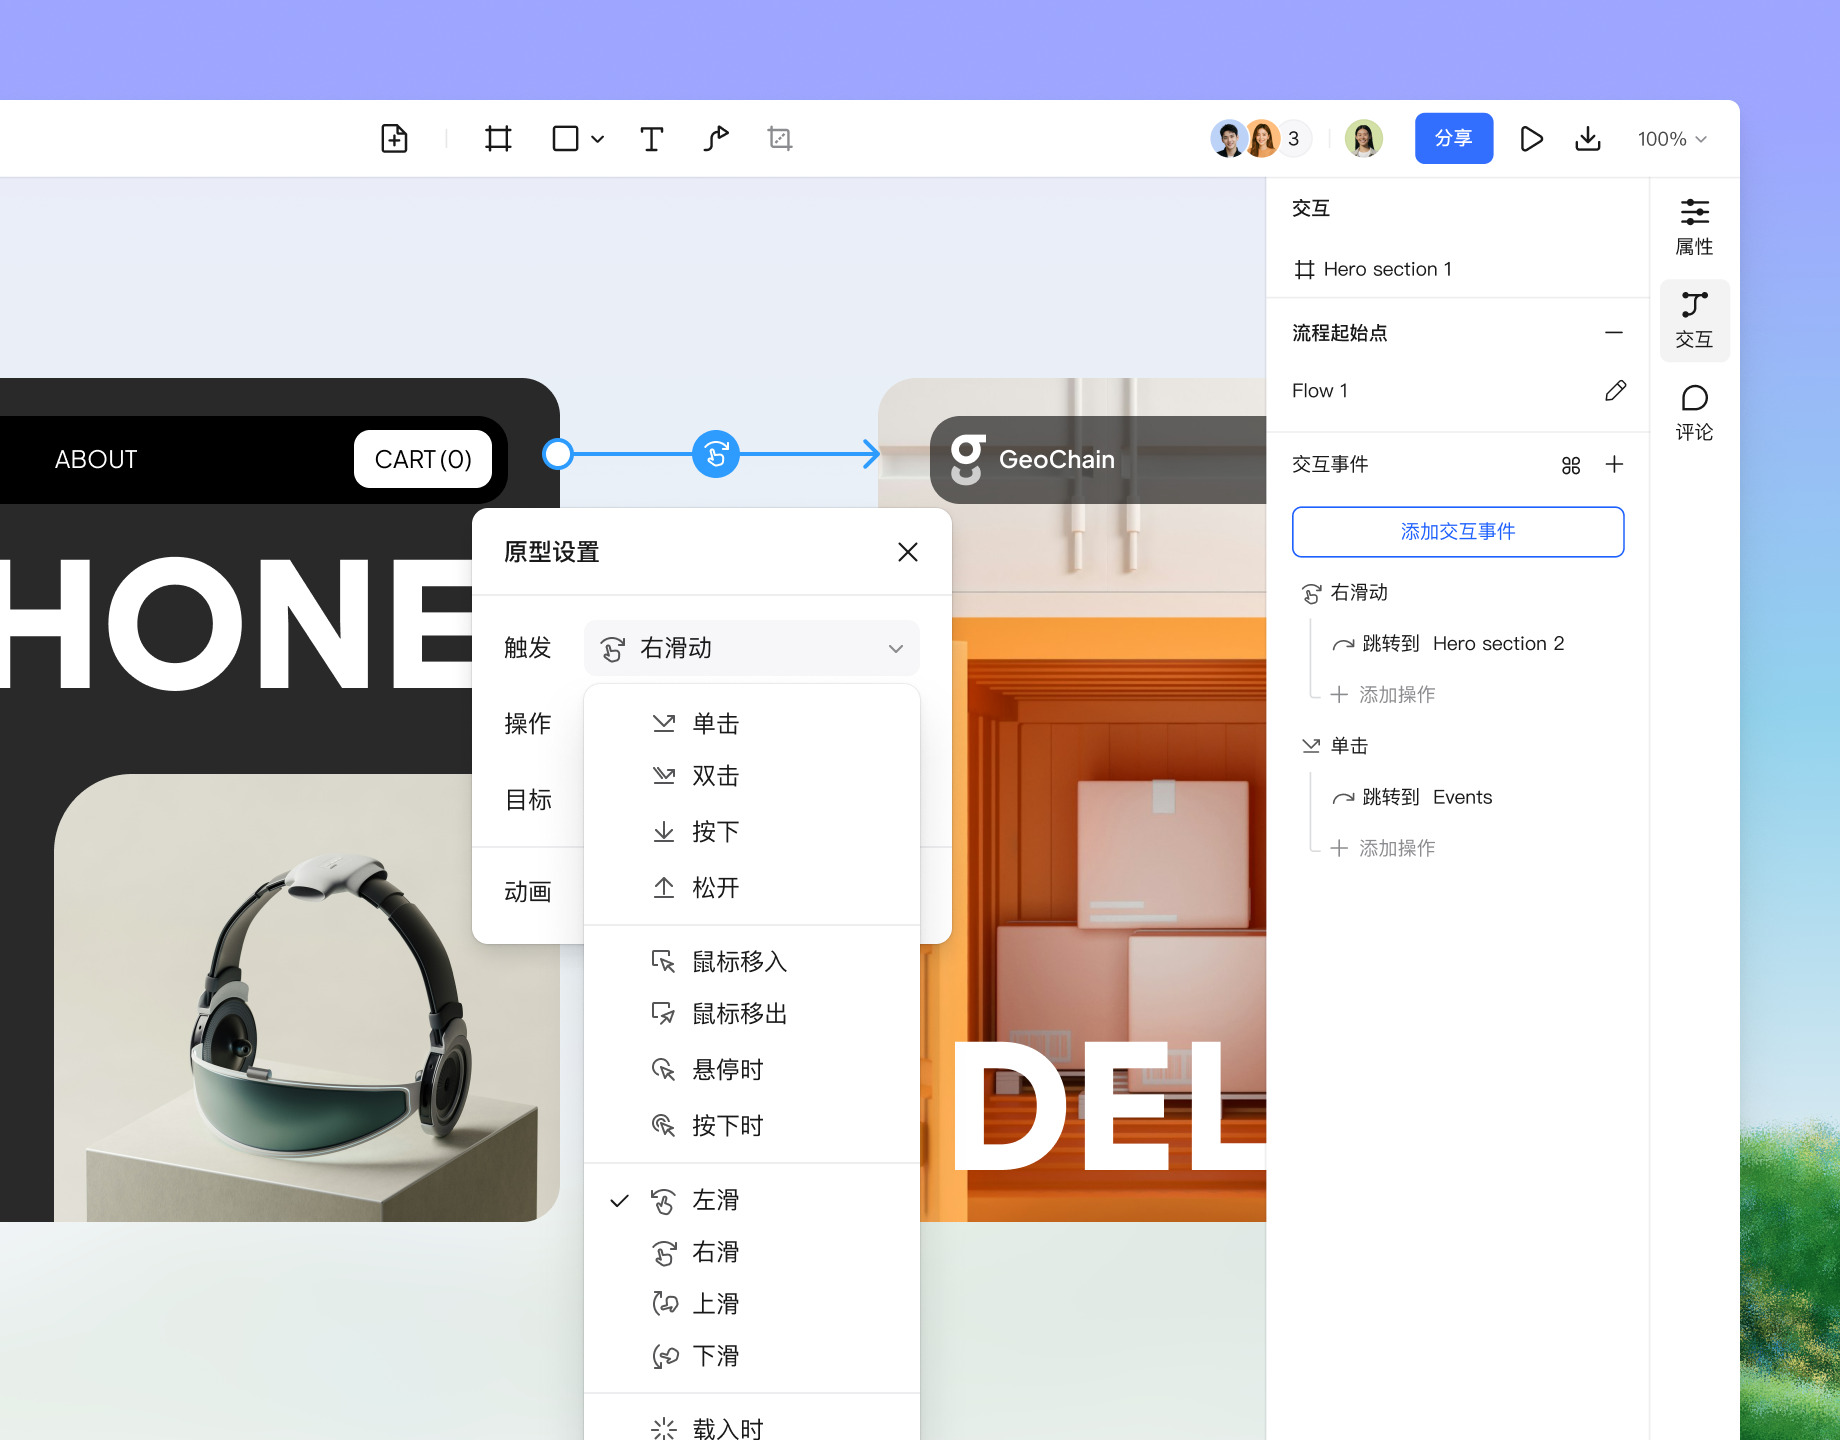
Task: Click the 添加交互事件 button
Action: [x=1457, y=532]
